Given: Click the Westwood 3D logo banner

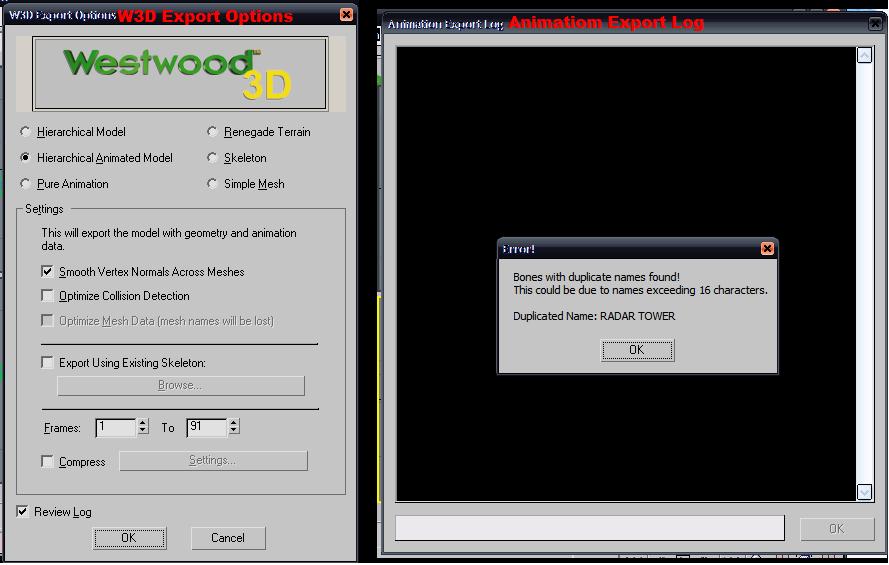Looking at the screenshot, I should [180, 74].
